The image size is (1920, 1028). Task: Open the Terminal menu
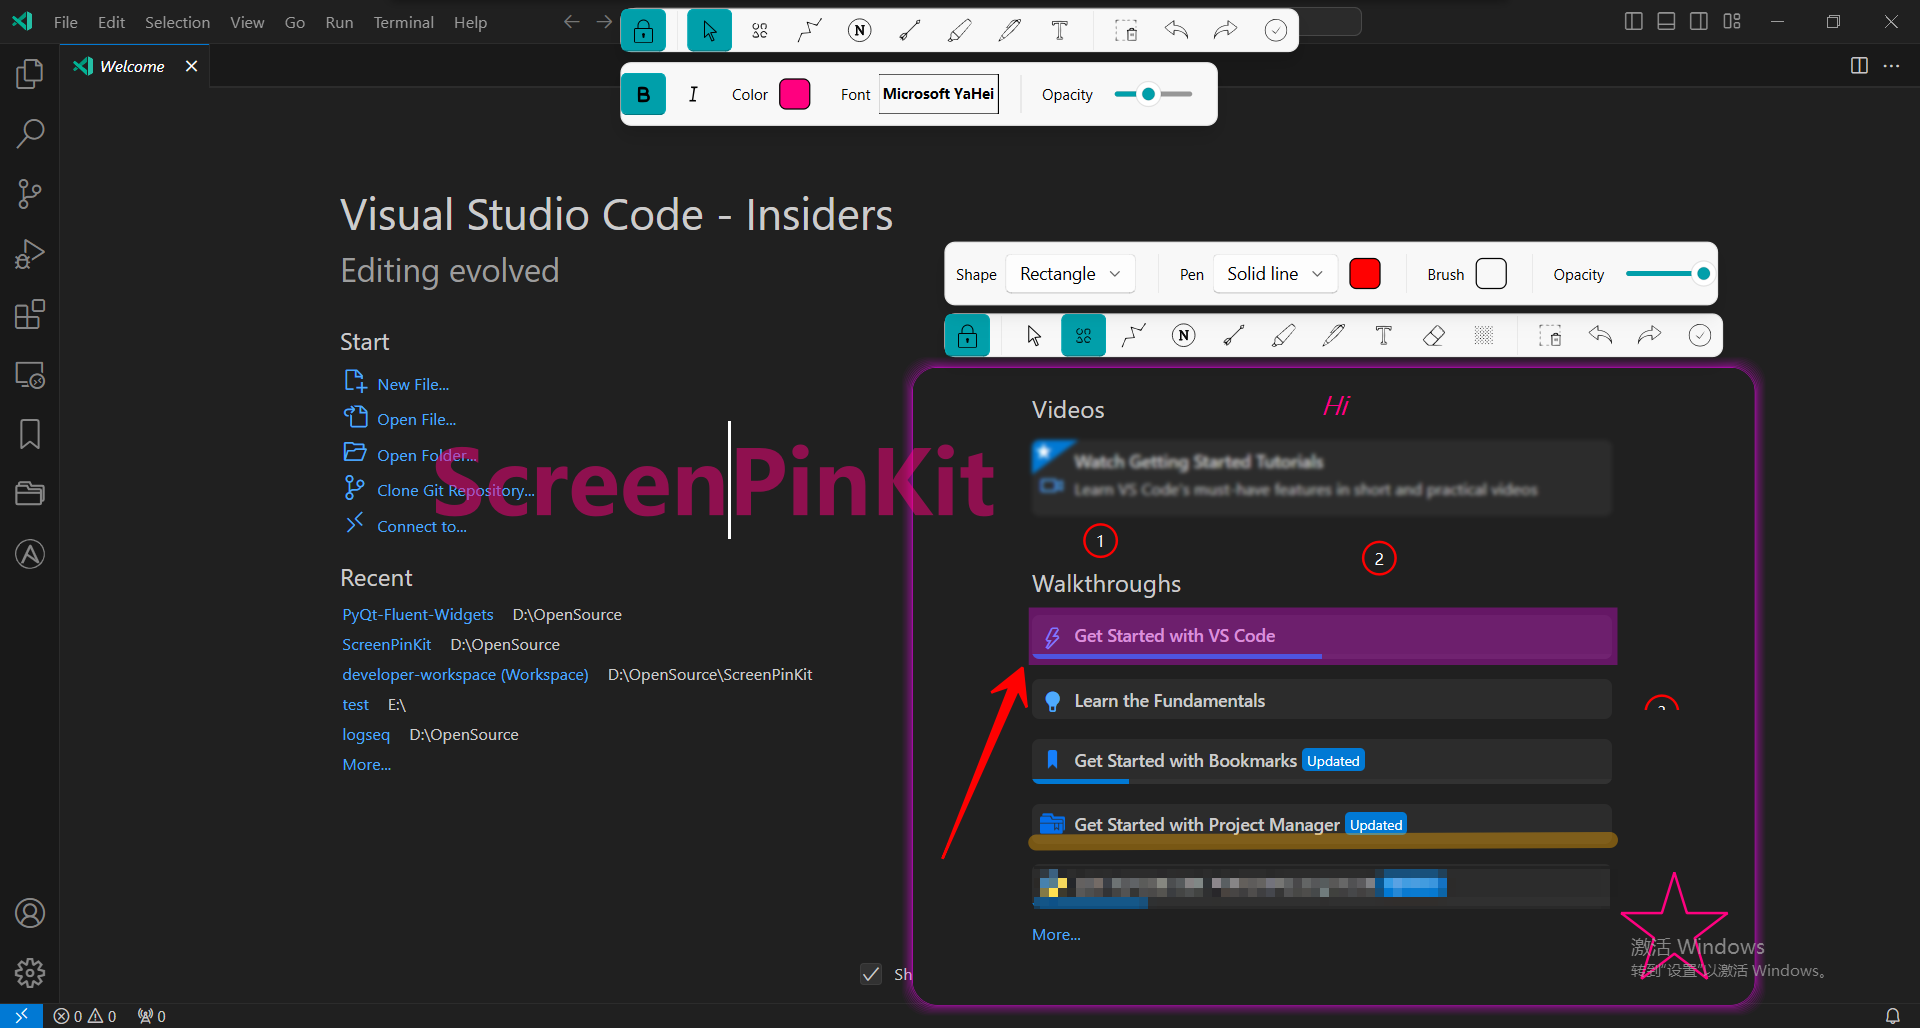[403, 22]
